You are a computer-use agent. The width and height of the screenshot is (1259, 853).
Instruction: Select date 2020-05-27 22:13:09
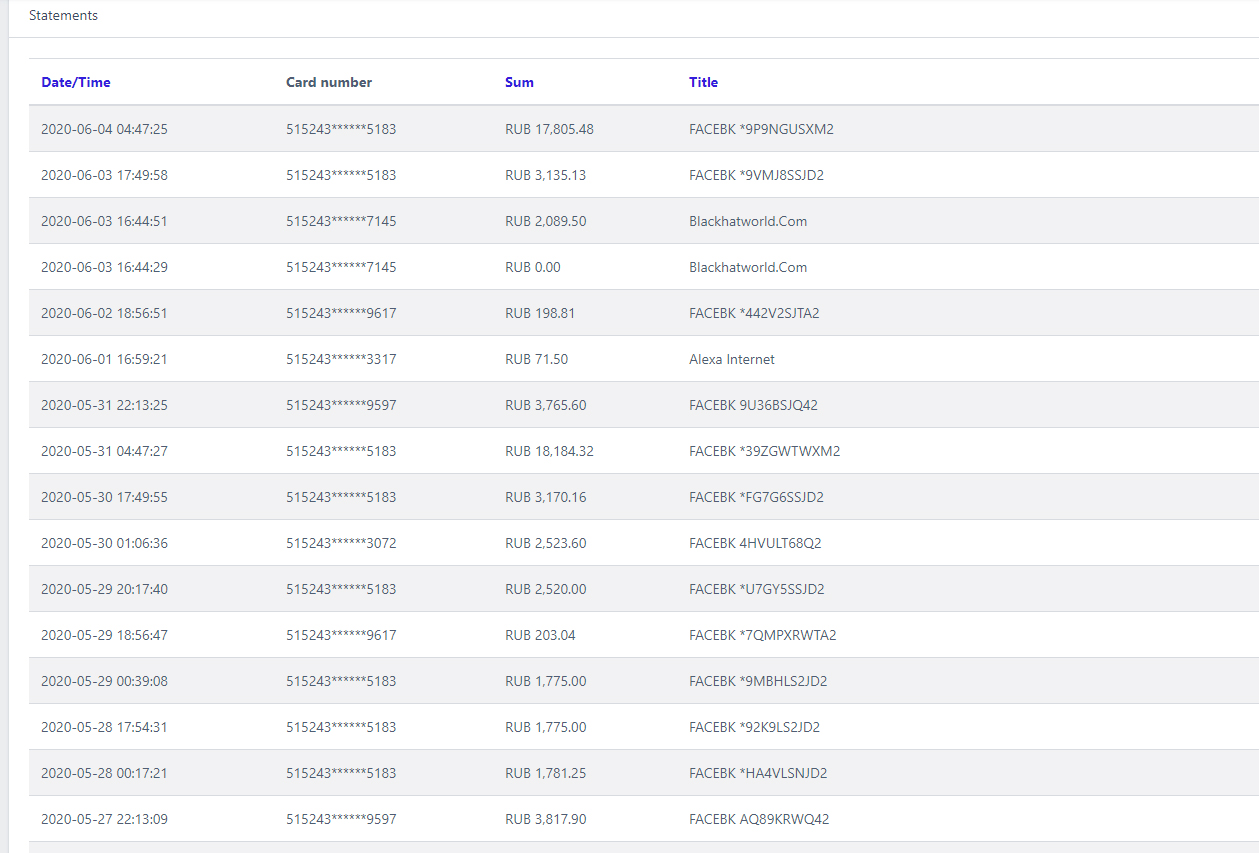tap(104, 819)
